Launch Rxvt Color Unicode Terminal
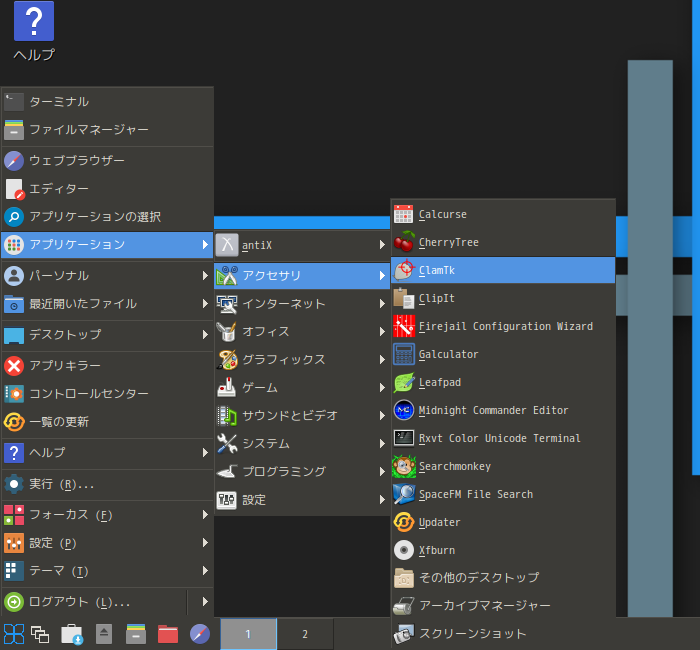This screenshot has height=650, width=700. (503, 438)
